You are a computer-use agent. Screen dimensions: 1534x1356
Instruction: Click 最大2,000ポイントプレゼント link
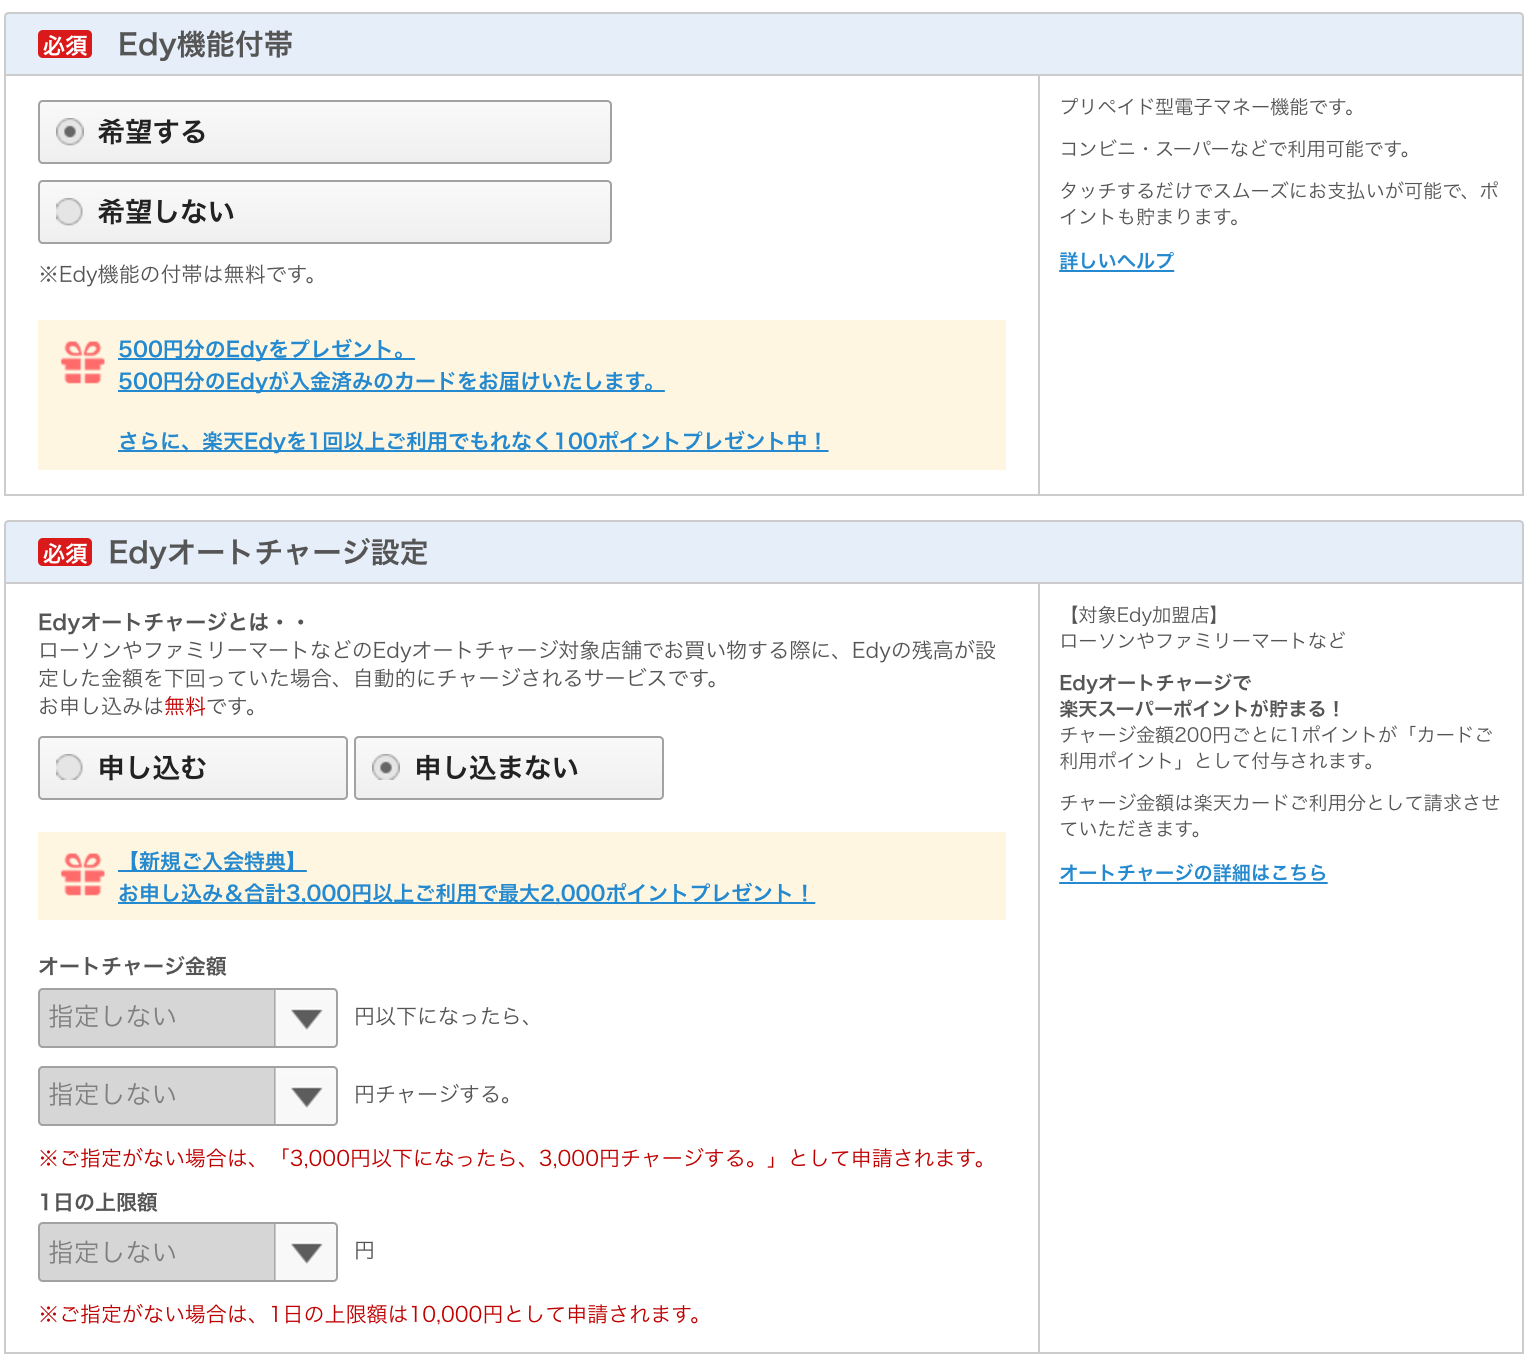tap(466, 893)
